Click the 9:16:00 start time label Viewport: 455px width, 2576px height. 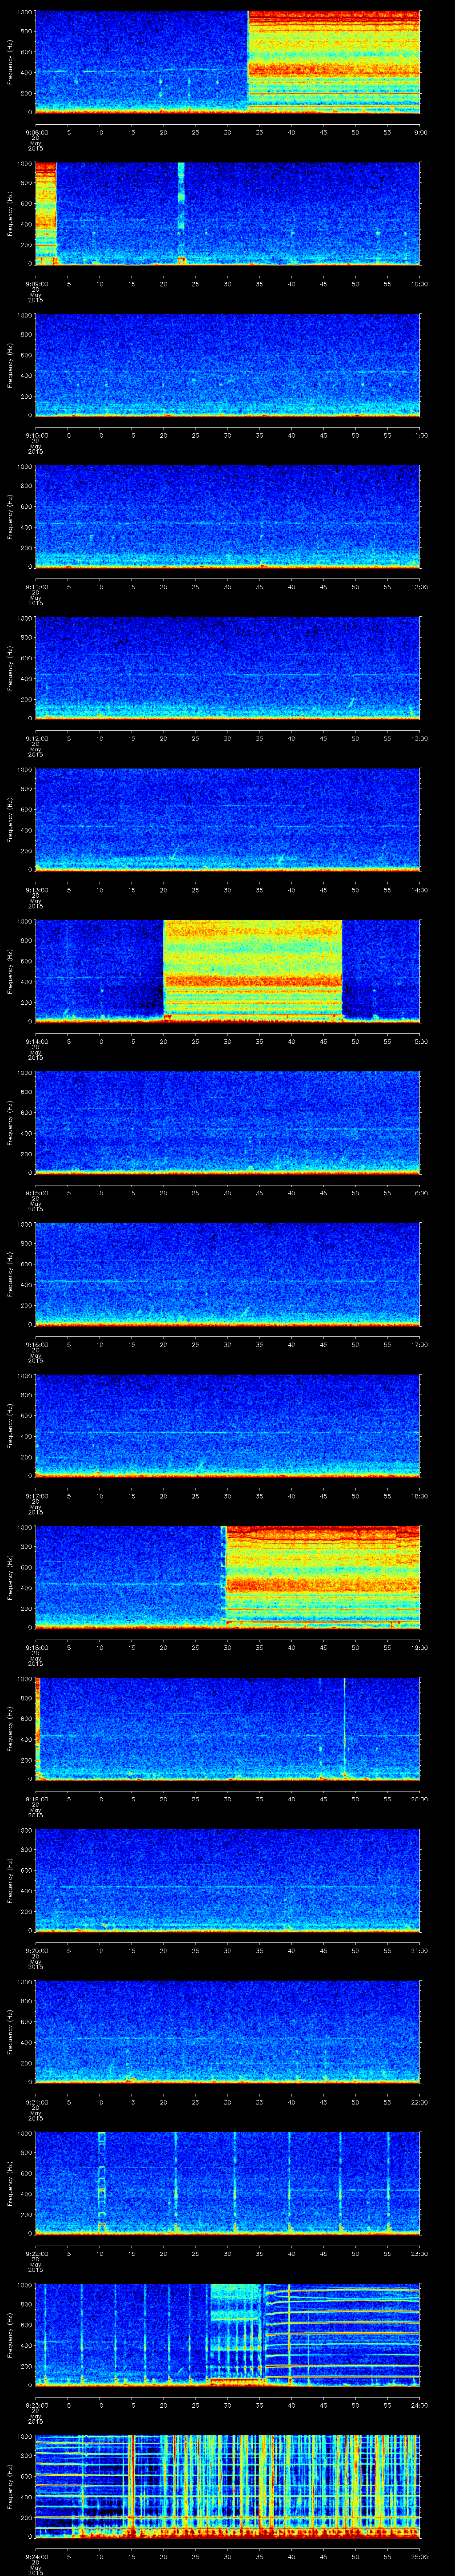point(36,1344)
